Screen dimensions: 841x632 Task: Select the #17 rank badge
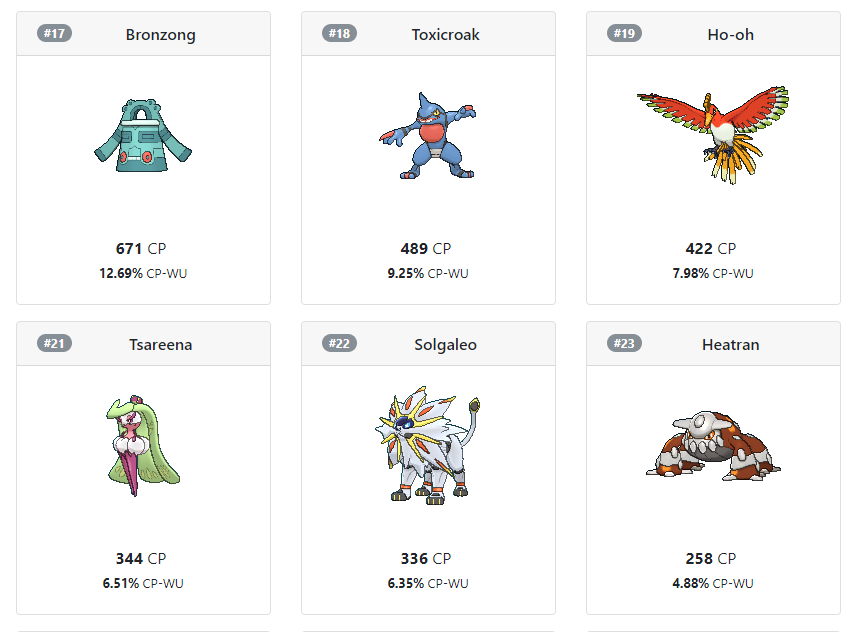pyautogui.click(x=54, y=33)
